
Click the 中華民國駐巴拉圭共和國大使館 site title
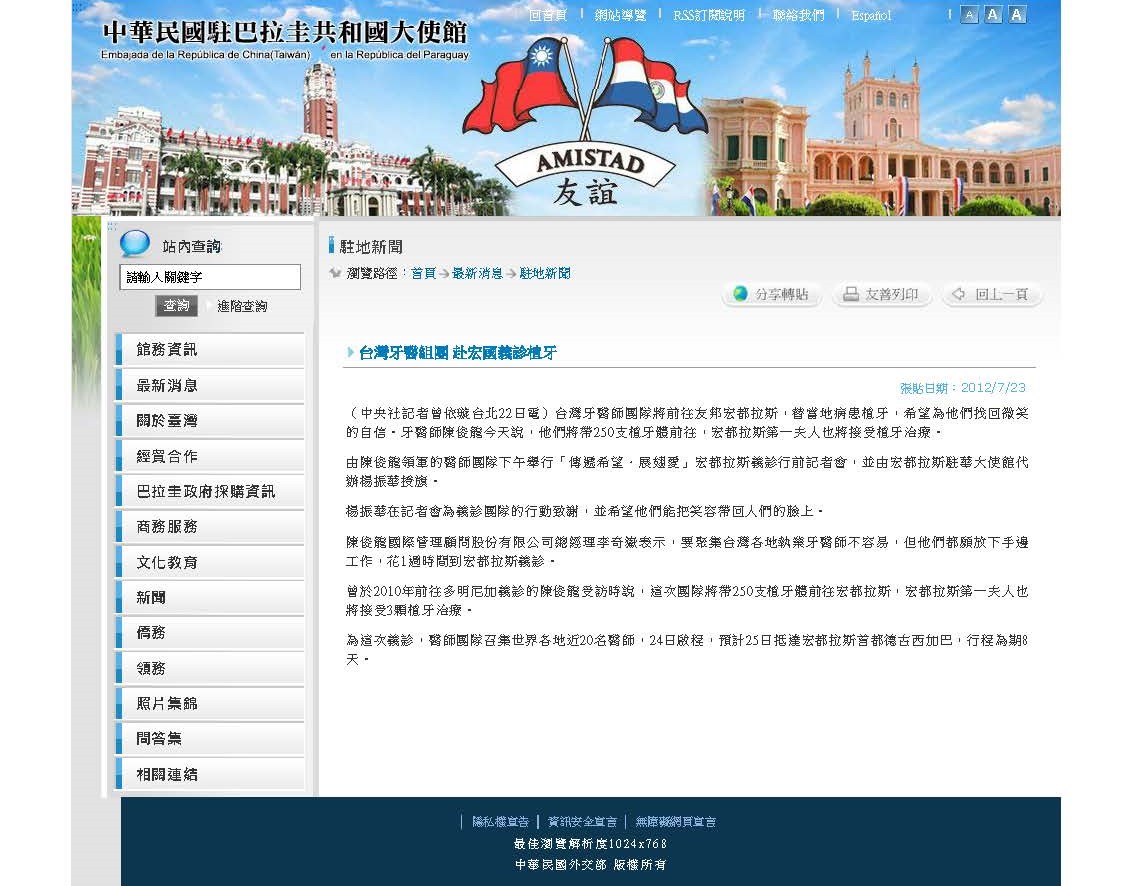285,33
